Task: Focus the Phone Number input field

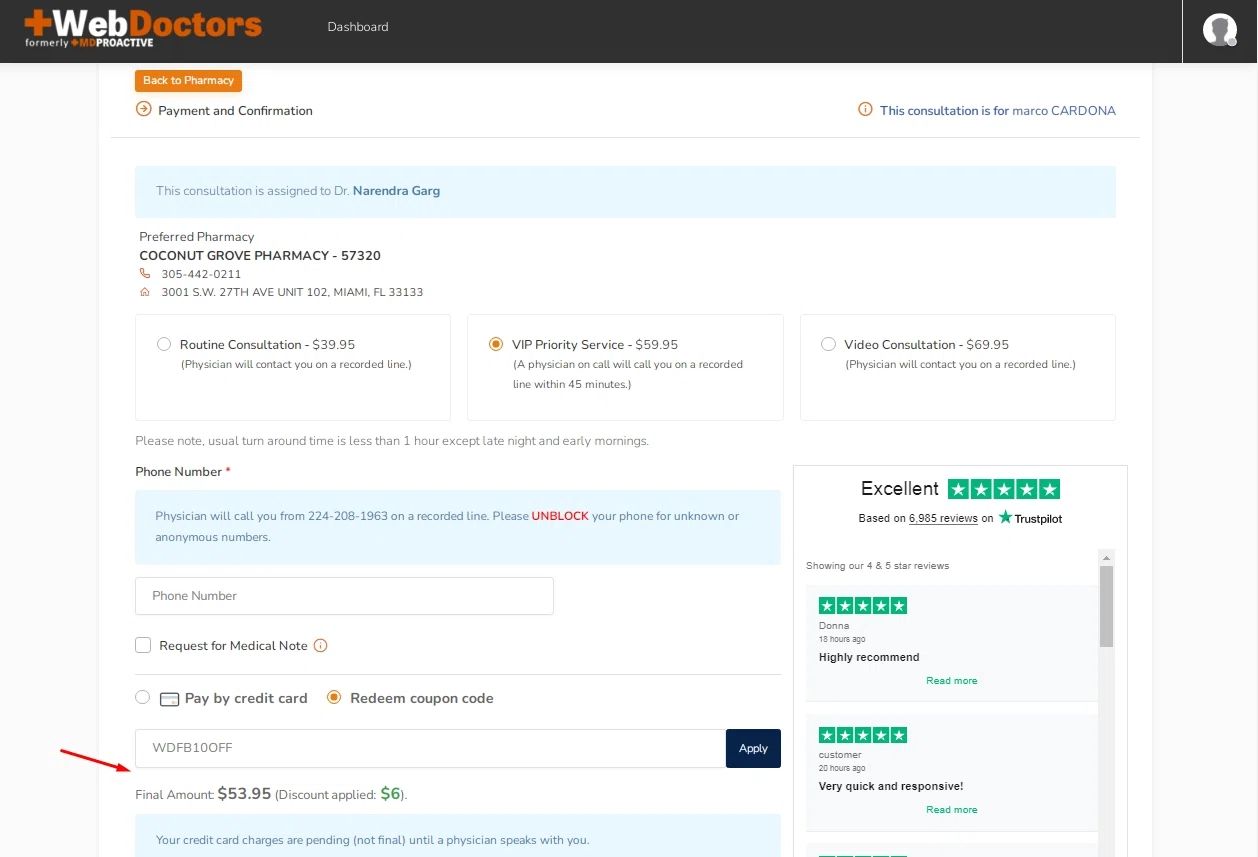Action: (344, 596)
